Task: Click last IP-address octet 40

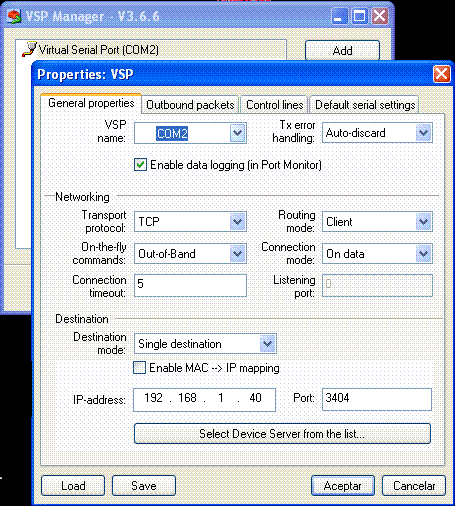Action: click(255, 398)
